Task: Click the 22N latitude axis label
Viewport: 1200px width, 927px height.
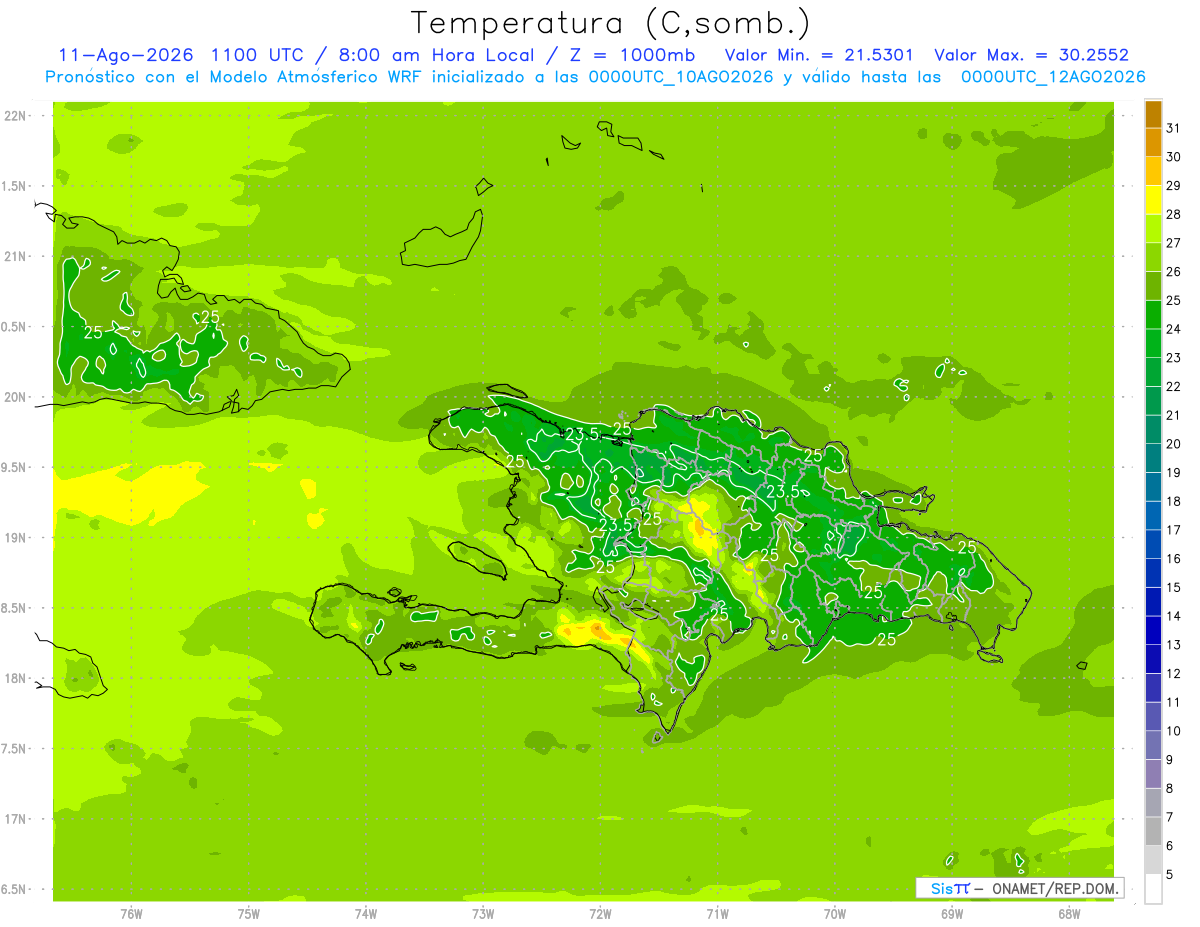Action: [x=14, y=116]
